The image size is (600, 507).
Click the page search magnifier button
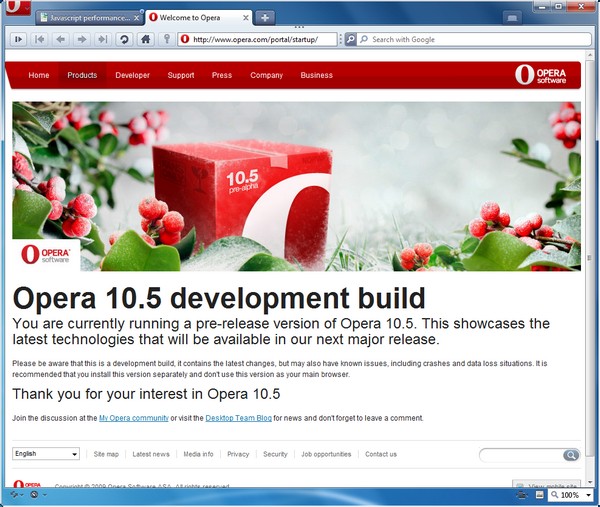click(571, 455)
